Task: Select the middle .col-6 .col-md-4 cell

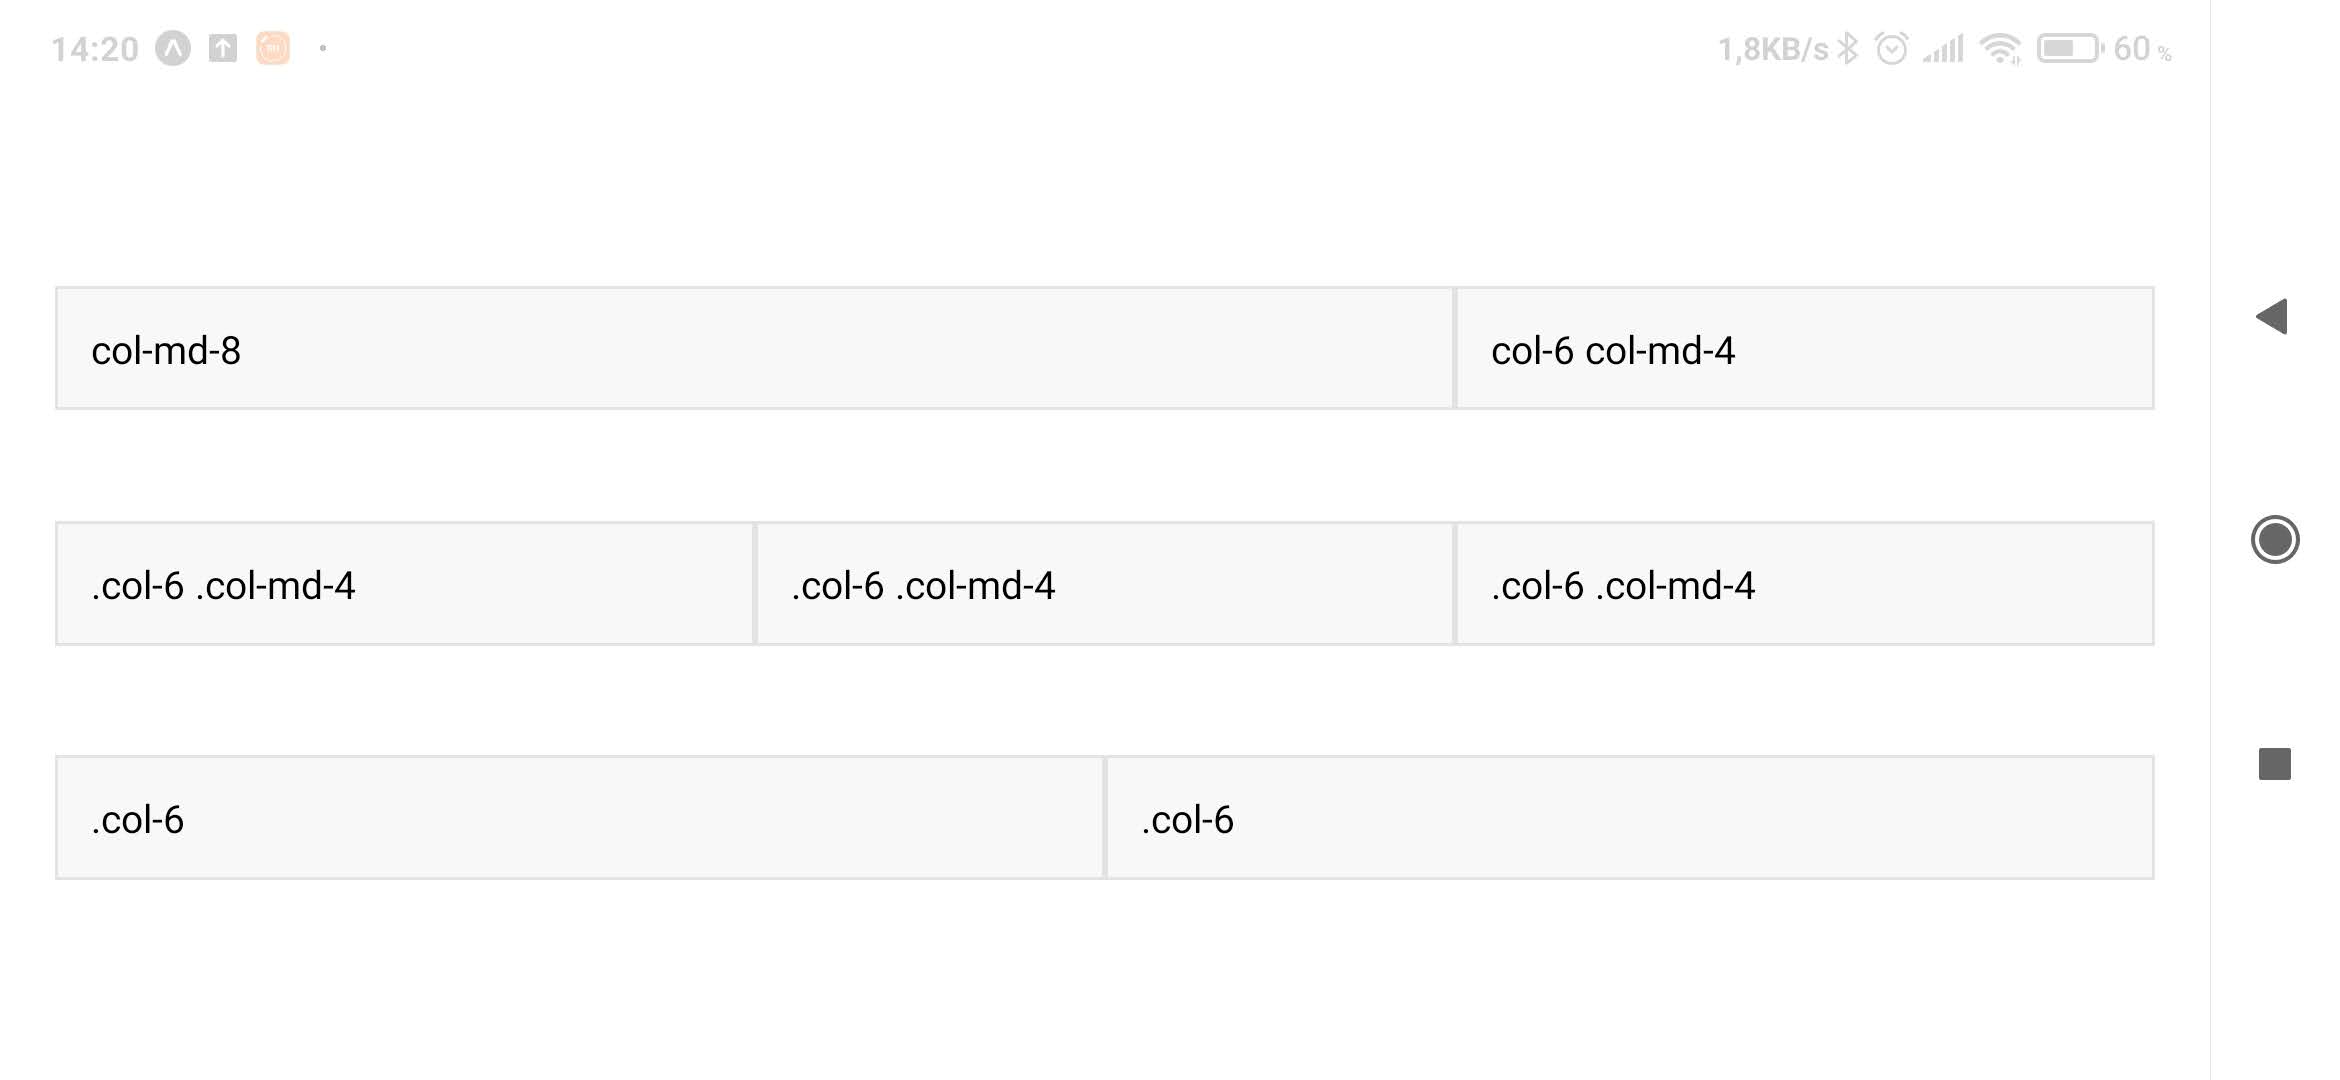Action: click(1104, 583)
